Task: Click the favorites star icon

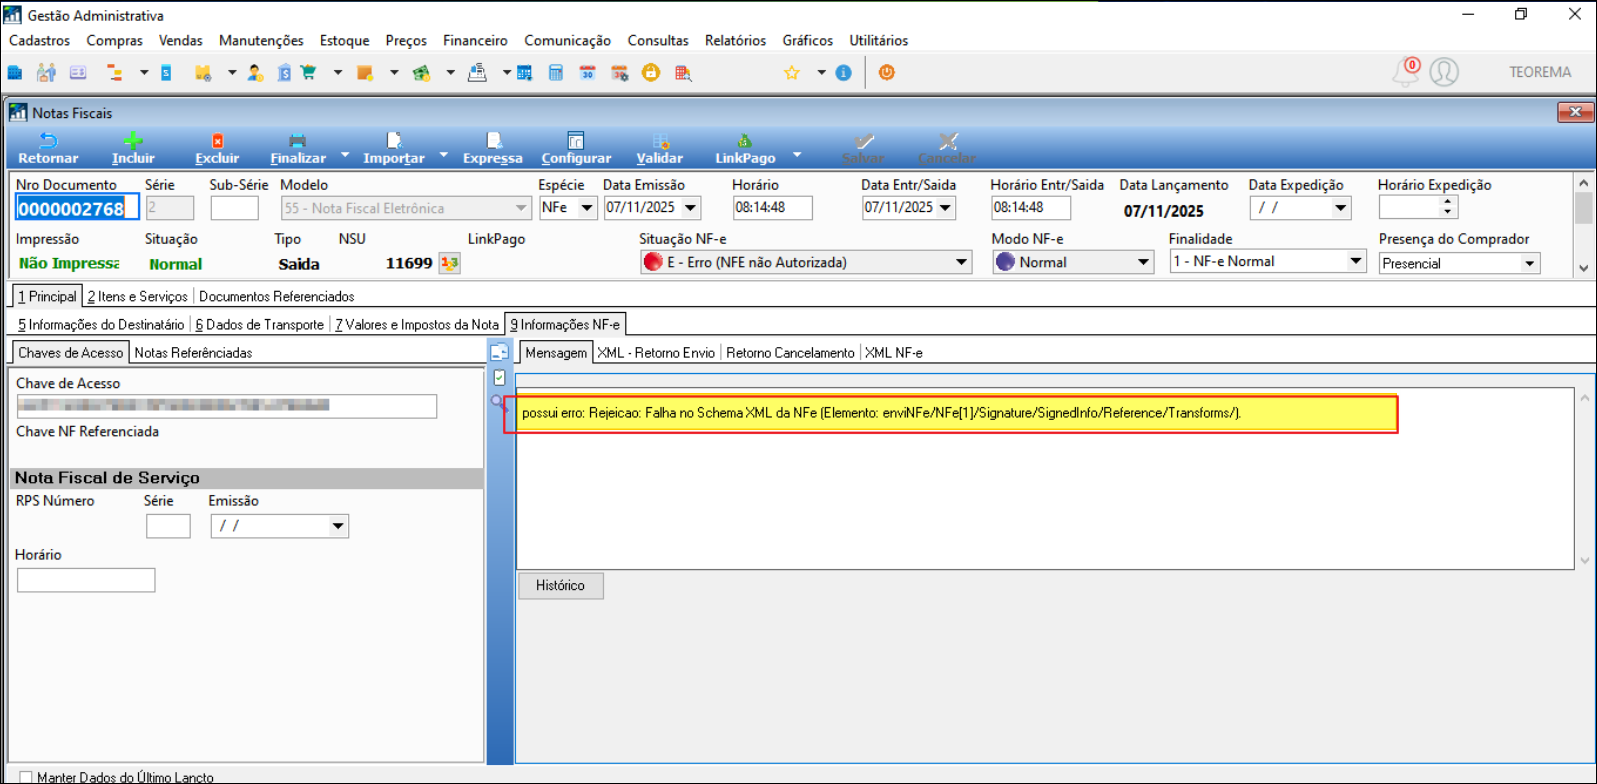Action: click(791, 73)
